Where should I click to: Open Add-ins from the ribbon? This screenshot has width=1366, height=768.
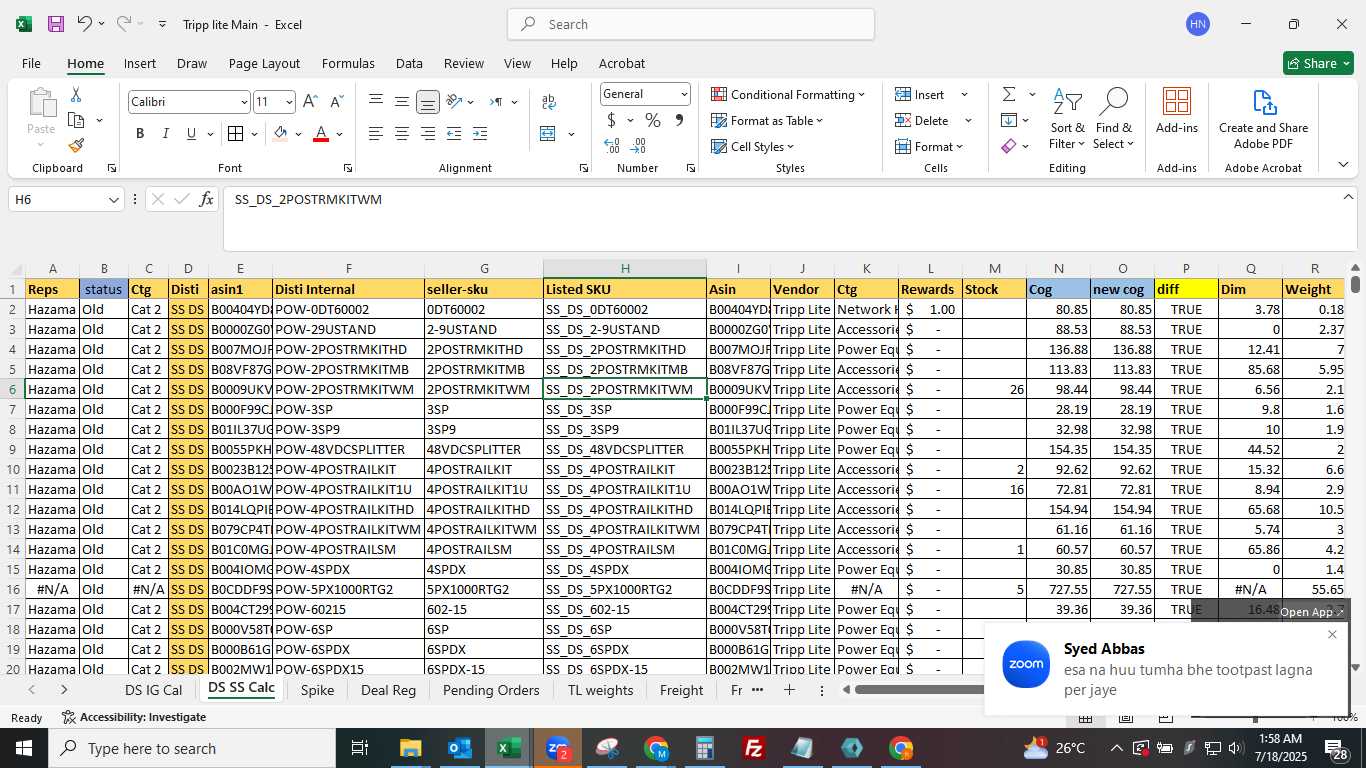[x=1177, y=110]
